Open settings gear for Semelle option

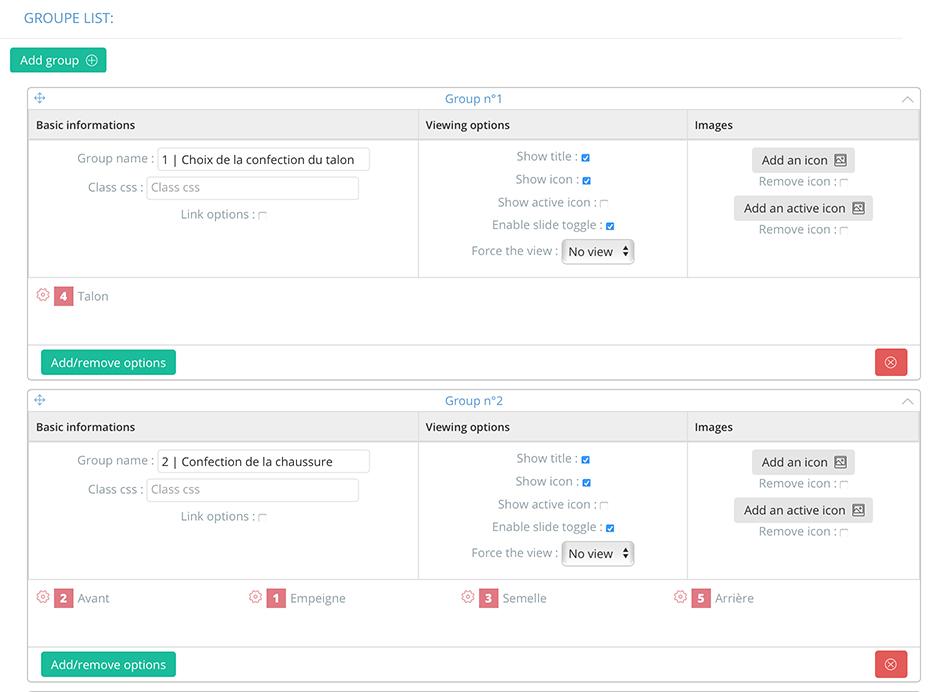pos(468,597)
